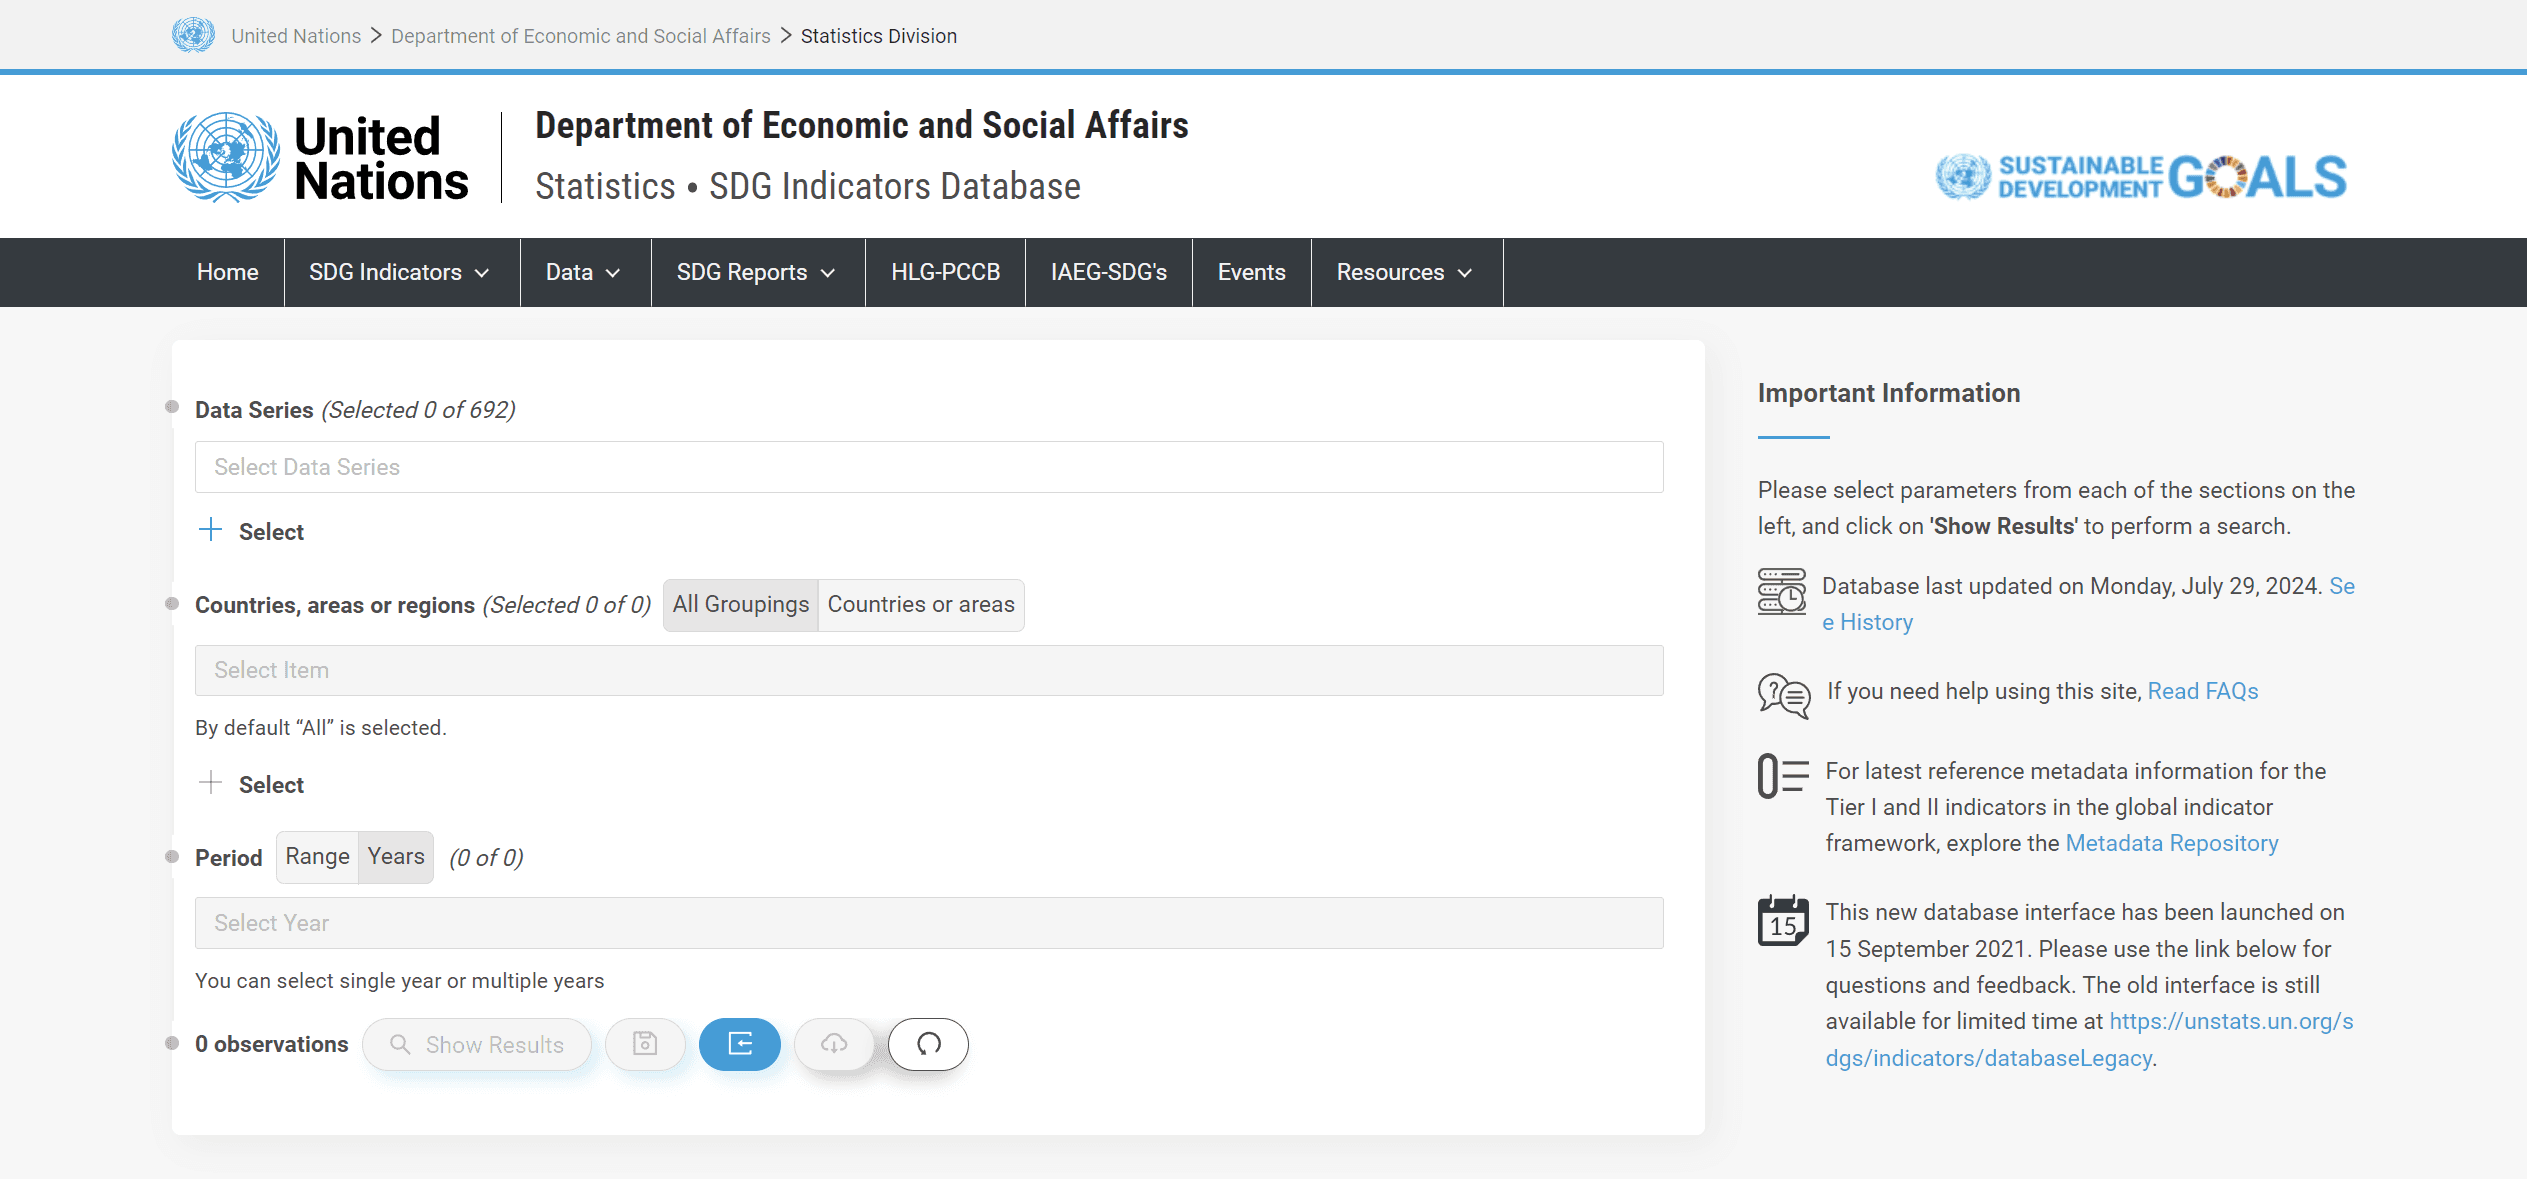Screen dimensions: 2527x1179
Task: Open the Resources dropdown menu
Action: [x=1404, y=272]
